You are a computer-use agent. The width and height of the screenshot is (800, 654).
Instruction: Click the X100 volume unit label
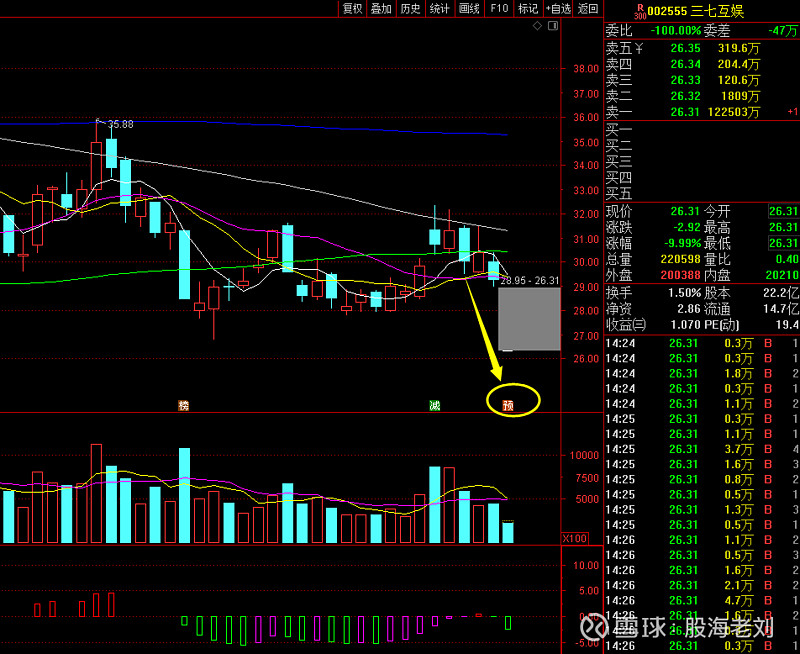[x=575, y=539]
